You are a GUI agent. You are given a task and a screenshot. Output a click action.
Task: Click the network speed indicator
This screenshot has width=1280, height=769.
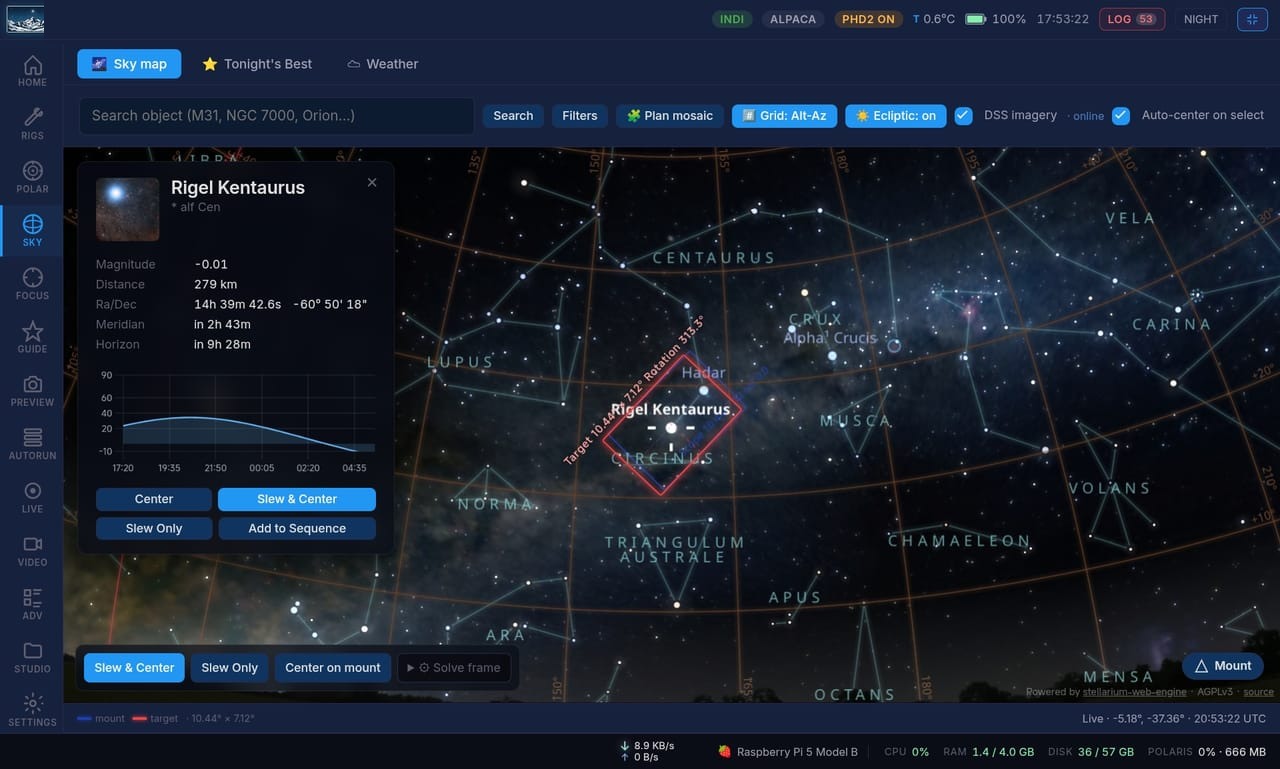[647, 751]
